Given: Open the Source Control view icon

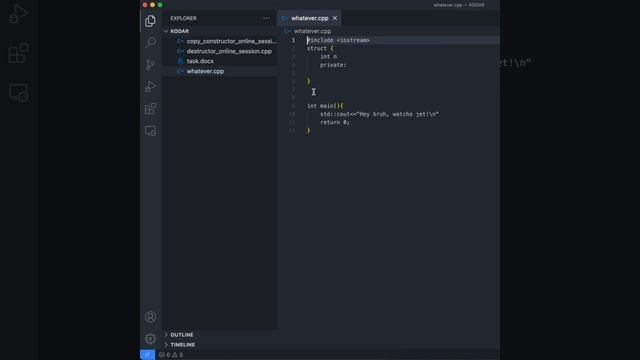Looking at the screenshot, I should (150, 64).
